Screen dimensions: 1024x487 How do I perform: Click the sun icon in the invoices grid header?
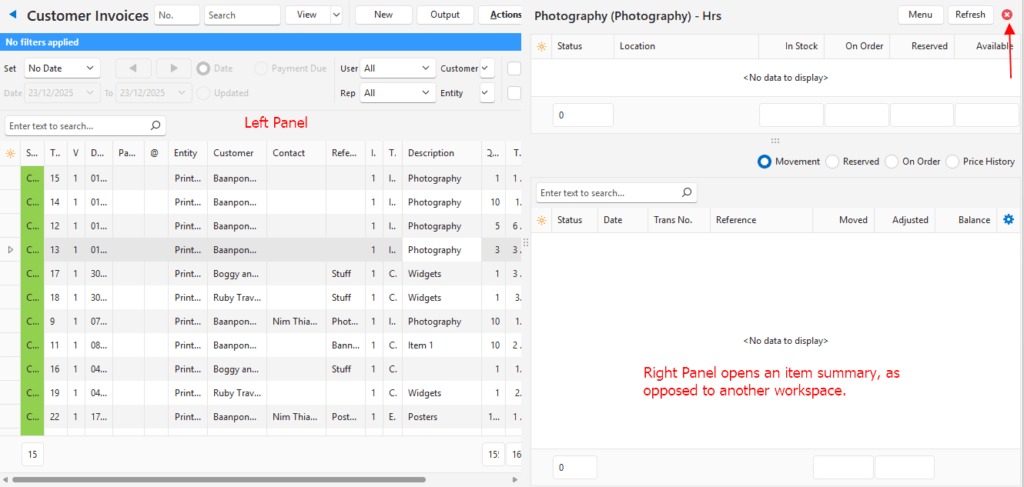coord(10,153)
